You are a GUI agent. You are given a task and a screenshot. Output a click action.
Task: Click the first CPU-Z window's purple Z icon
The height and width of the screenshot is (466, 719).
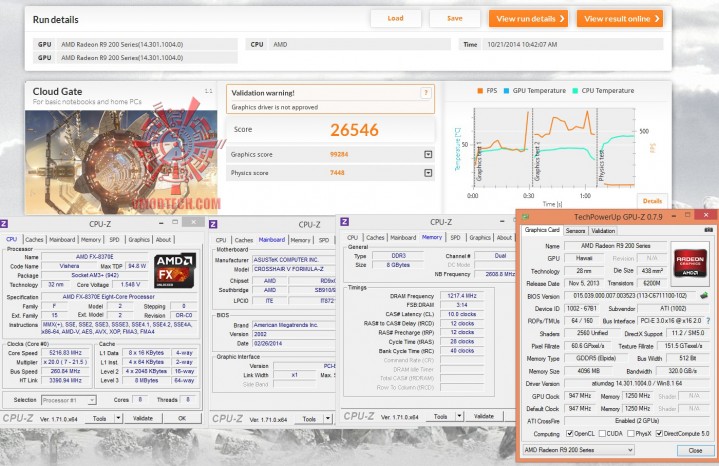pos(4,224)
